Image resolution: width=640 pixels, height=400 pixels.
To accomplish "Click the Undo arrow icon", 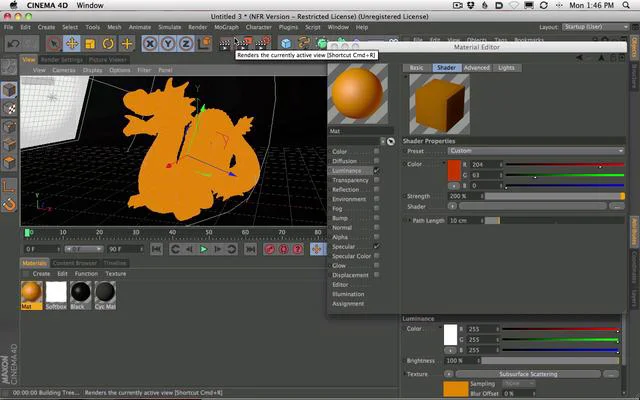I will (13, 43).
